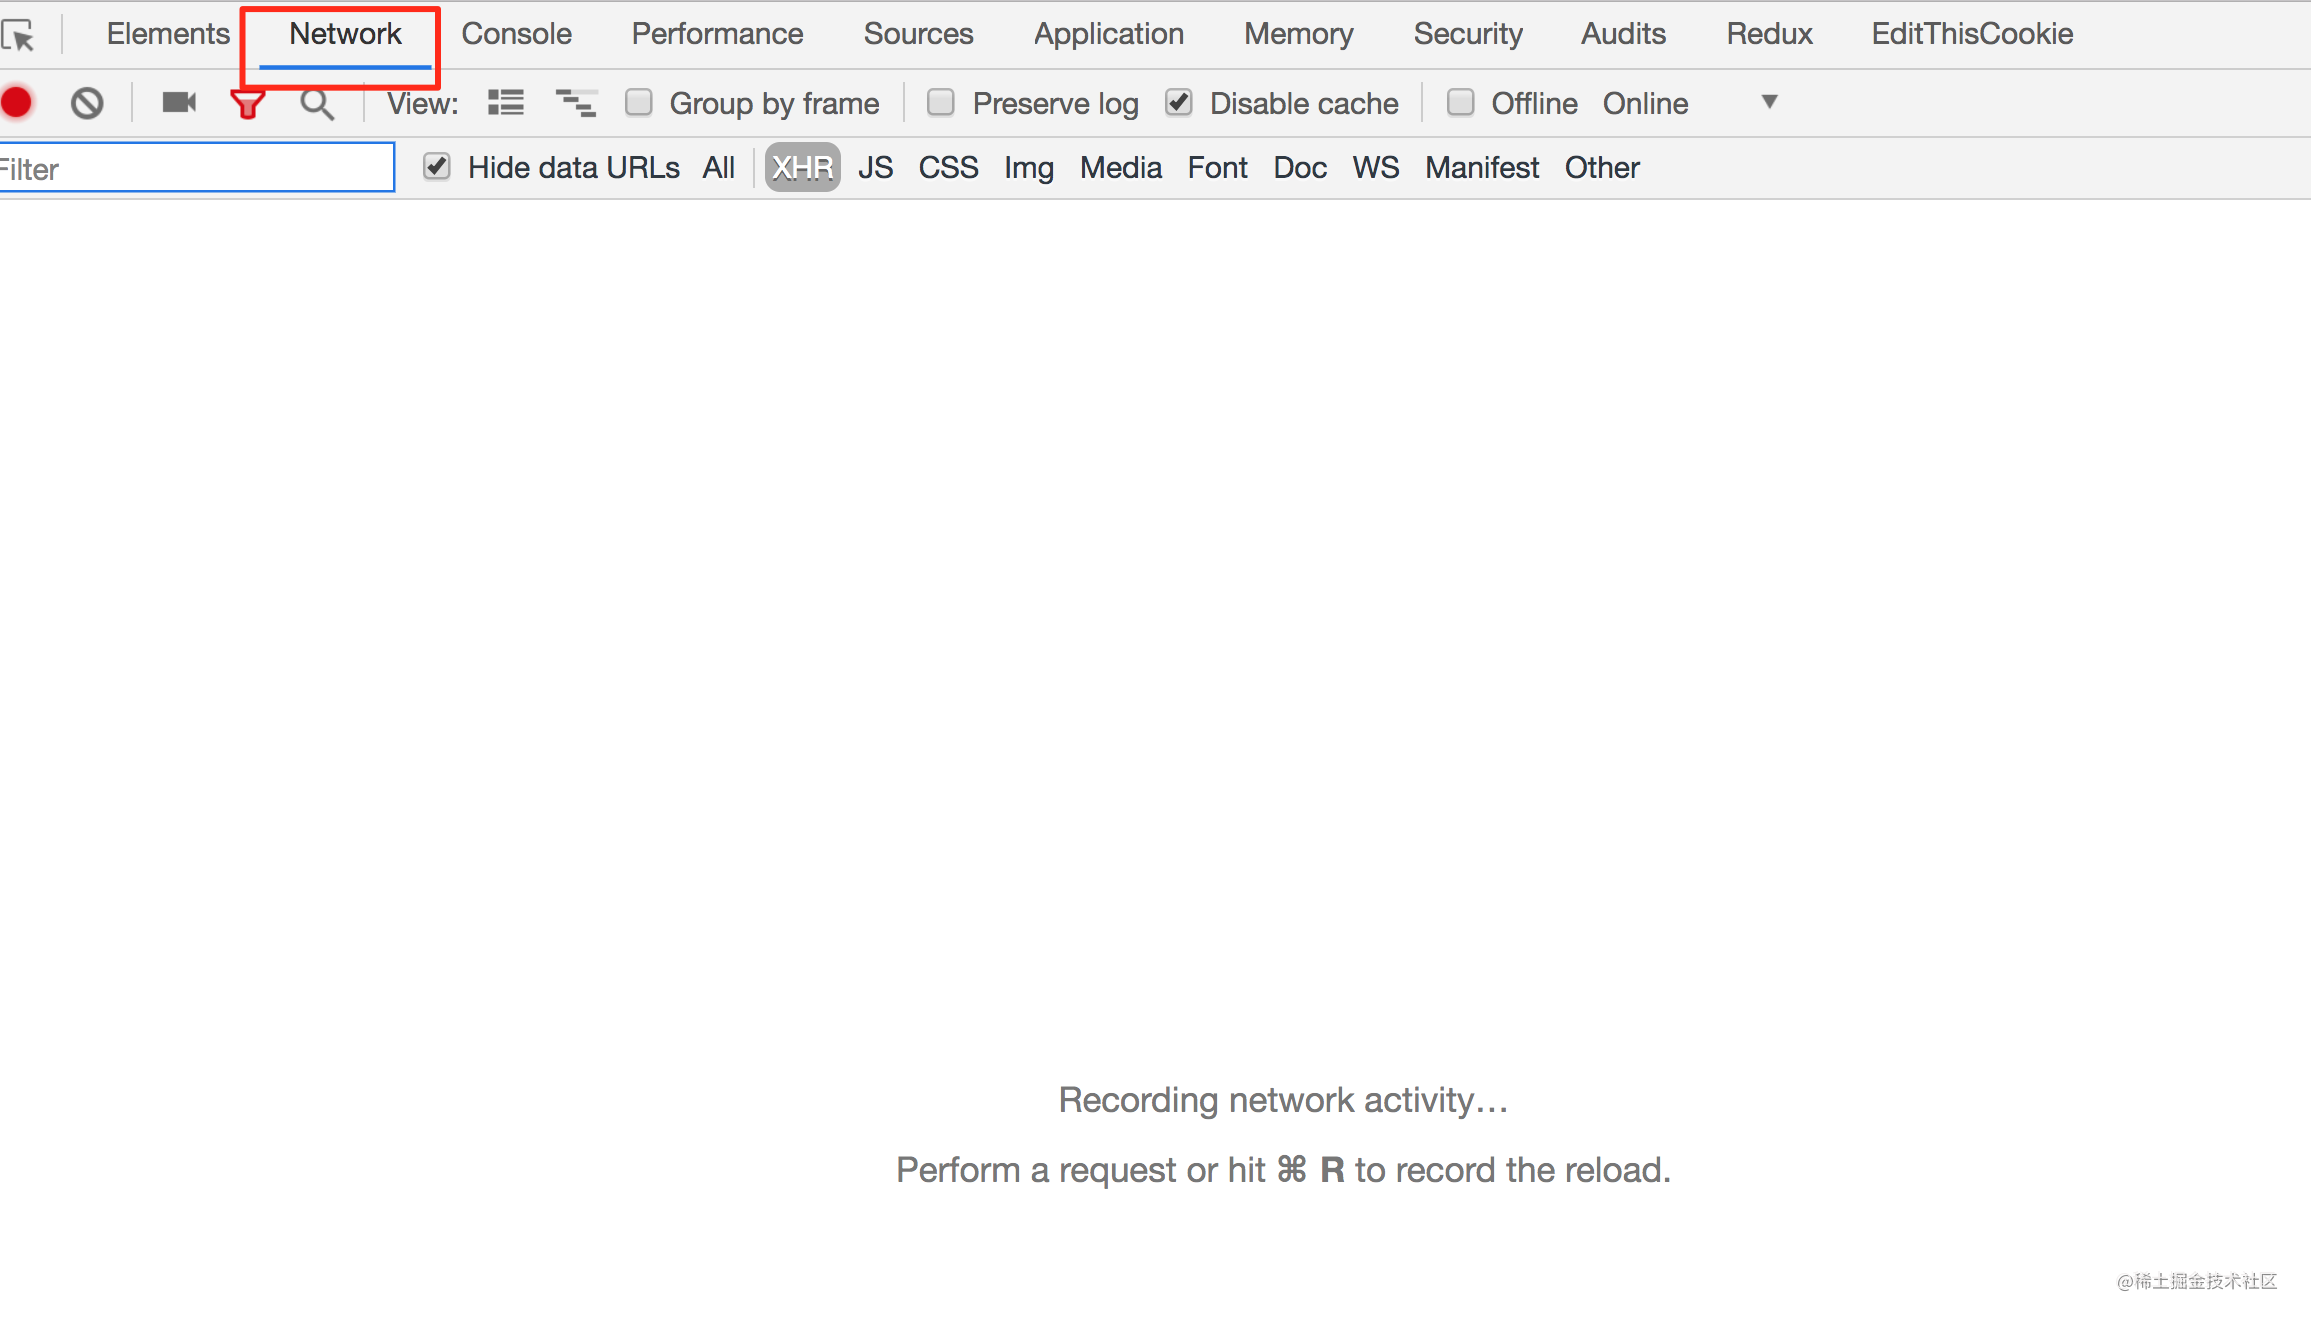2311x1325 pixels.
Task: Check the Preserve log checkbox
Action: click(x=941, y=103)
